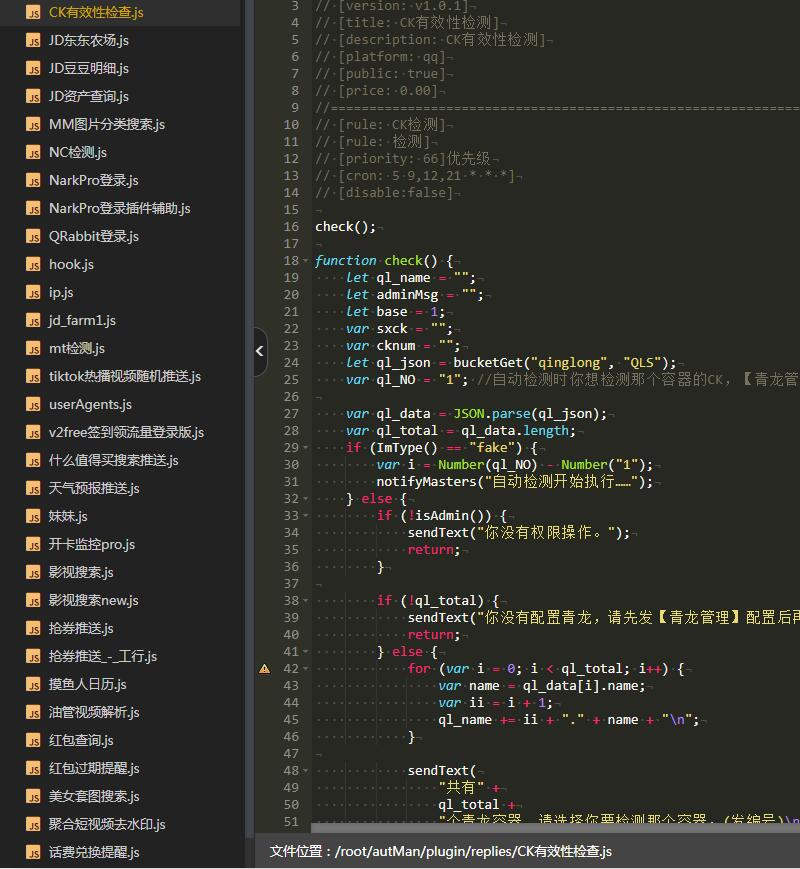Collapse the file sidebar with the arrow handle
This screenshot has width=800, height=869.
click(x=260, y=351)
